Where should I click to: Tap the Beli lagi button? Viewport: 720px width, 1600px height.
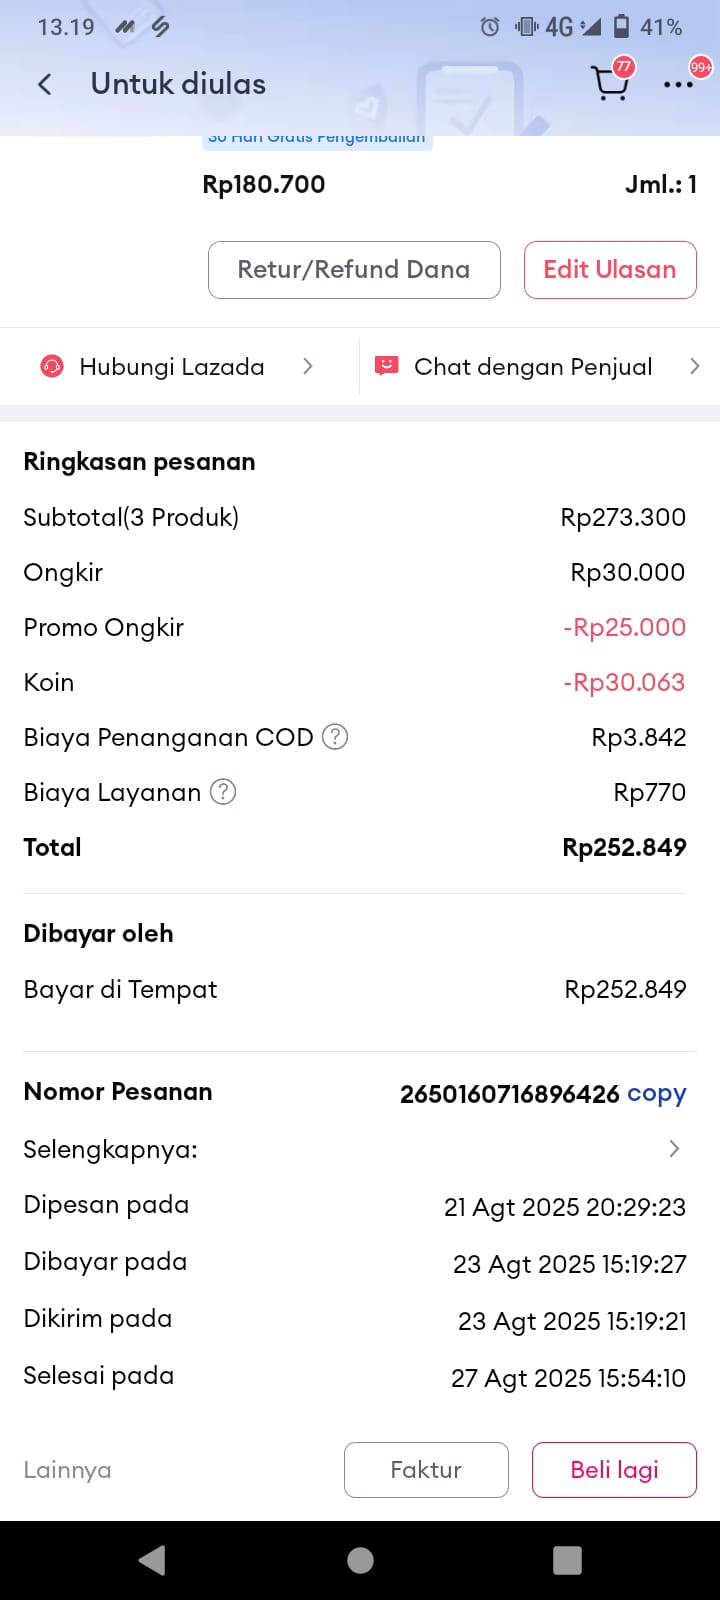tap(614, 1470)
